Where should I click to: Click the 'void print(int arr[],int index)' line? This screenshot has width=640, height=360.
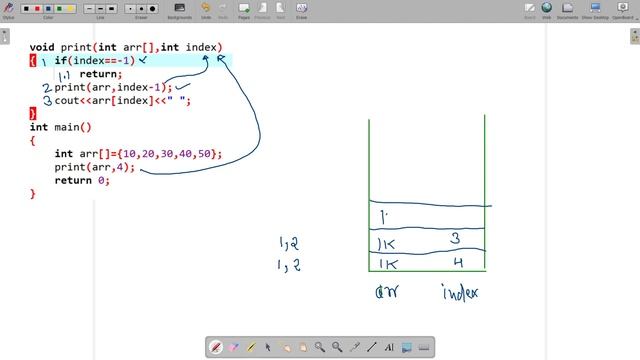click(126, 47)
